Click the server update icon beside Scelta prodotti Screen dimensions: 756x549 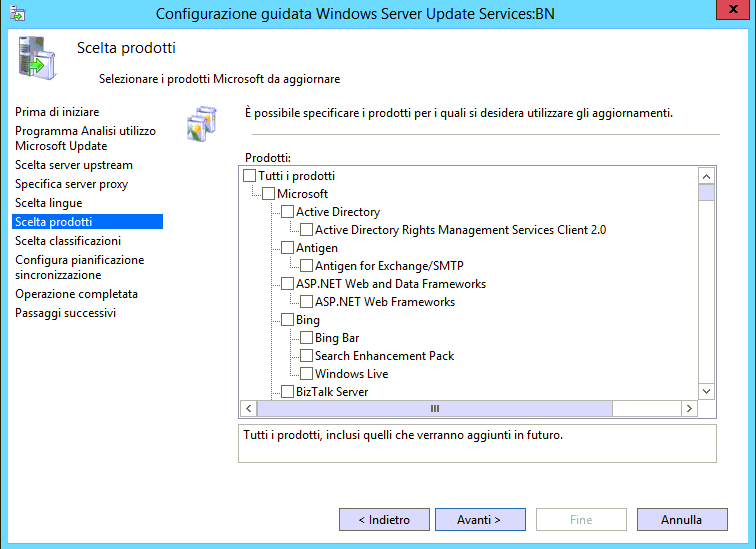click(36, 60)
